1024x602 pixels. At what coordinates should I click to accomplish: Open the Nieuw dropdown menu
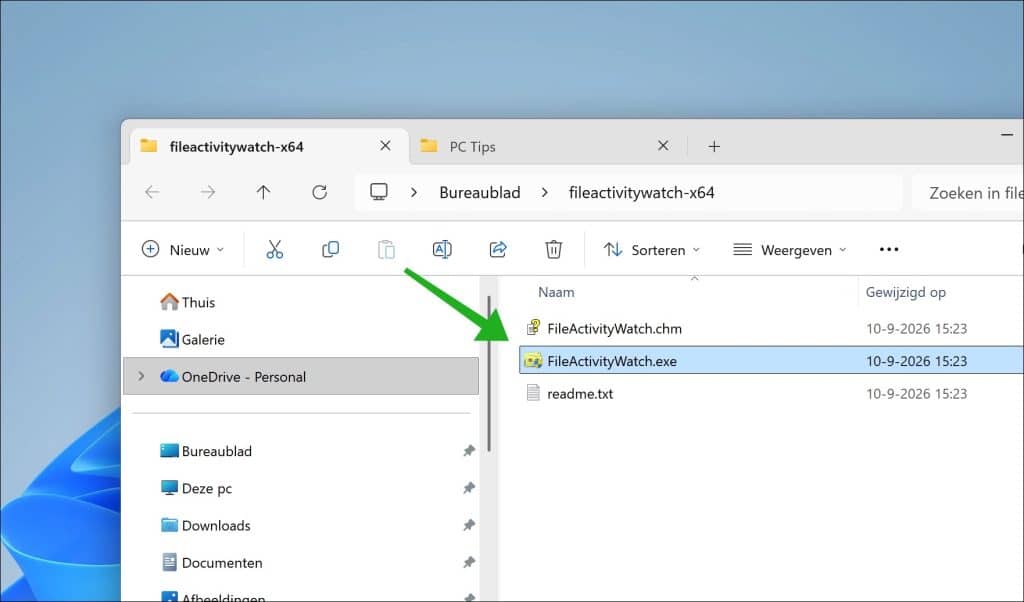tap(184, 249)
